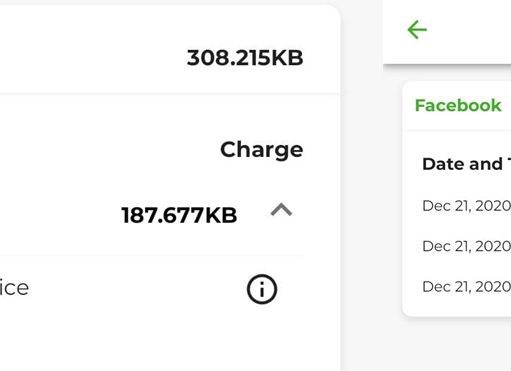Select the 187.677KB usage value
511x371 pixels.
pyautogui.click(x=179, y=215)
